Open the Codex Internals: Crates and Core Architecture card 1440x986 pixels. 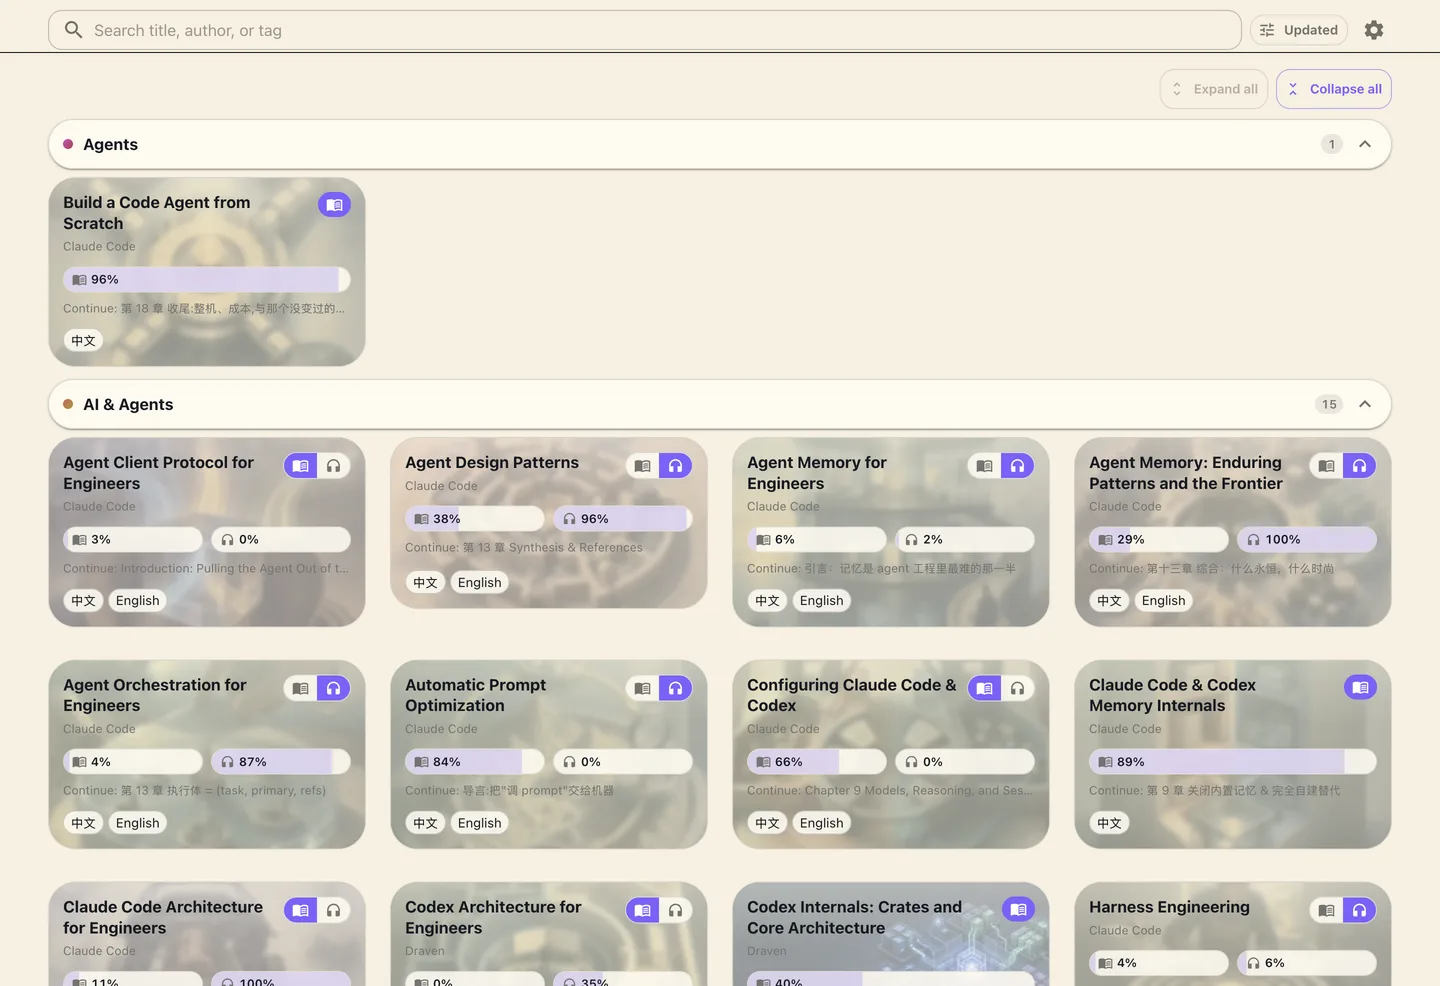[891, 934]
